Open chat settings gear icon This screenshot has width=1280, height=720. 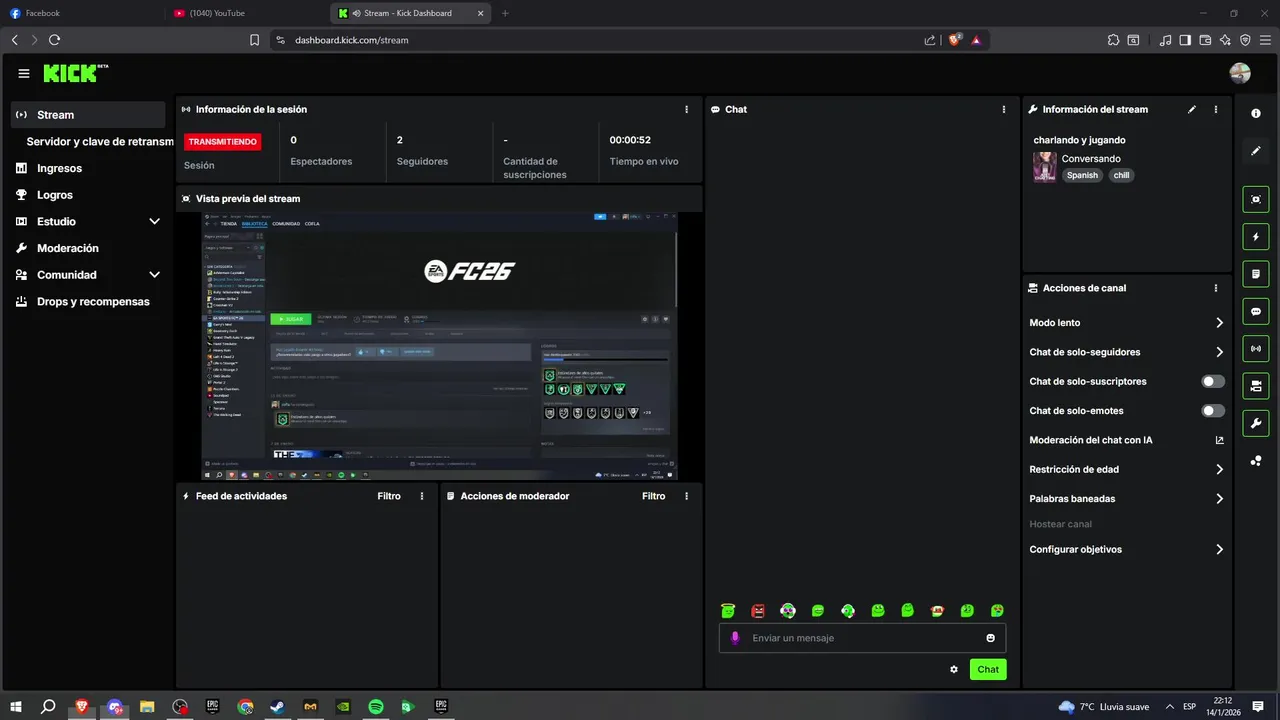(954, 669)
